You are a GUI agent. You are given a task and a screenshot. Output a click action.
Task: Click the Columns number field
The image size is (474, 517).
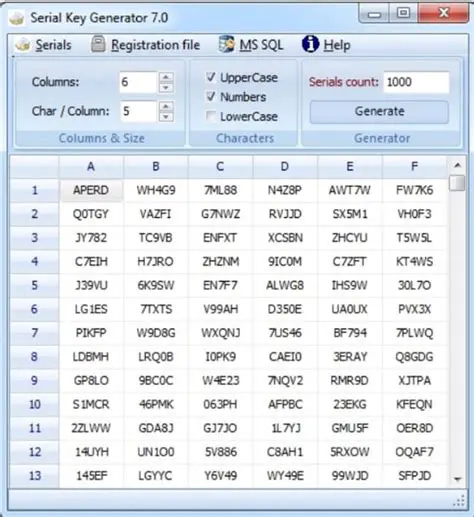point(138,82)
